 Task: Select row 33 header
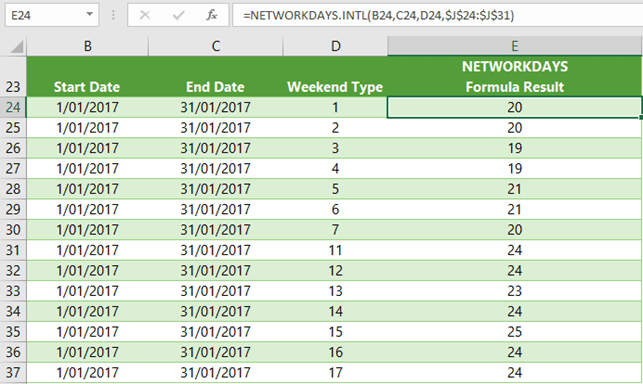(x=13, y=291)
